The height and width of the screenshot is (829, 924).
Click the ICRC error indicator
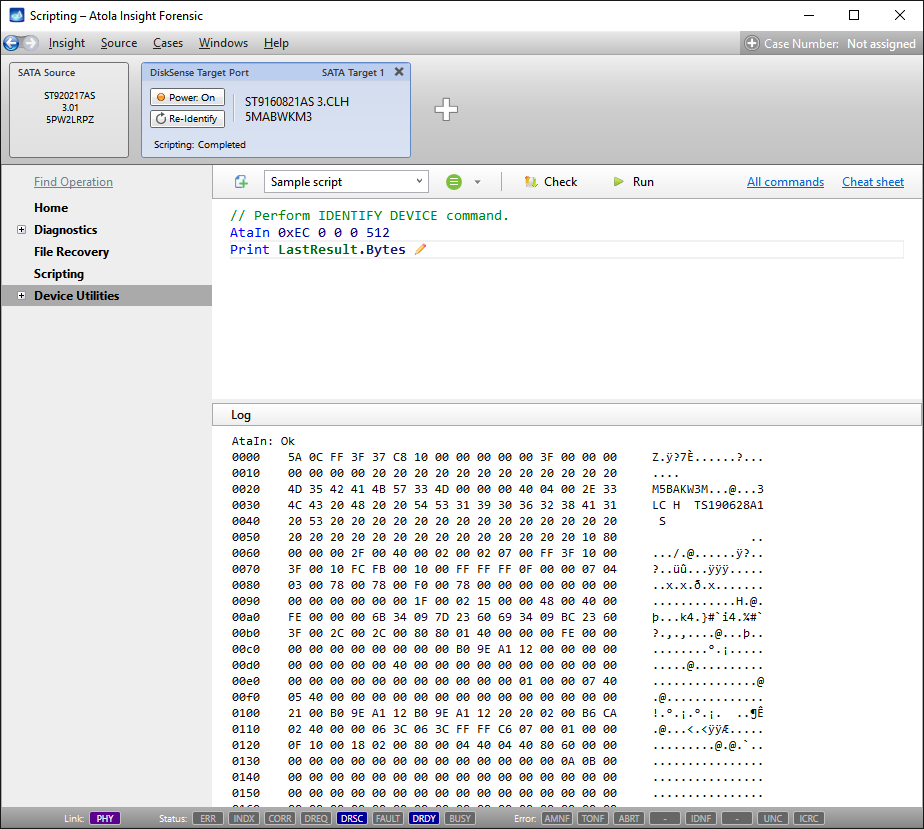tap(808, 818)
